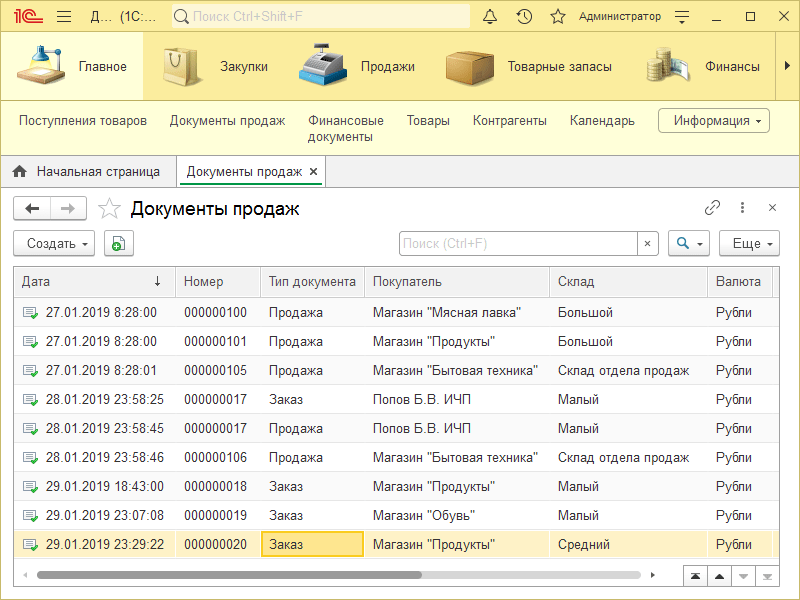This screenshot has height=600, width=800.
Task: Open the search options dropdown
Action: click(x=689, y=243)
